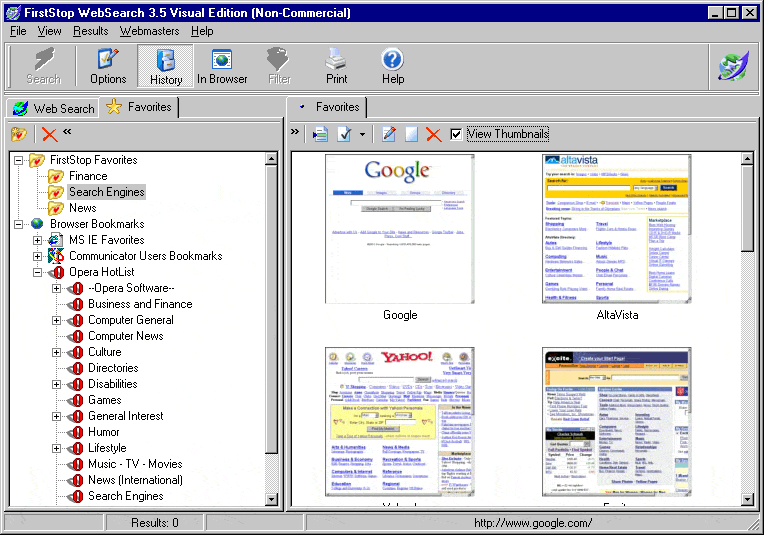Image resolution: width=764 pixels, height=535 pixels.
Task: Click the Google page thumbnail
Action: [400, 229]
